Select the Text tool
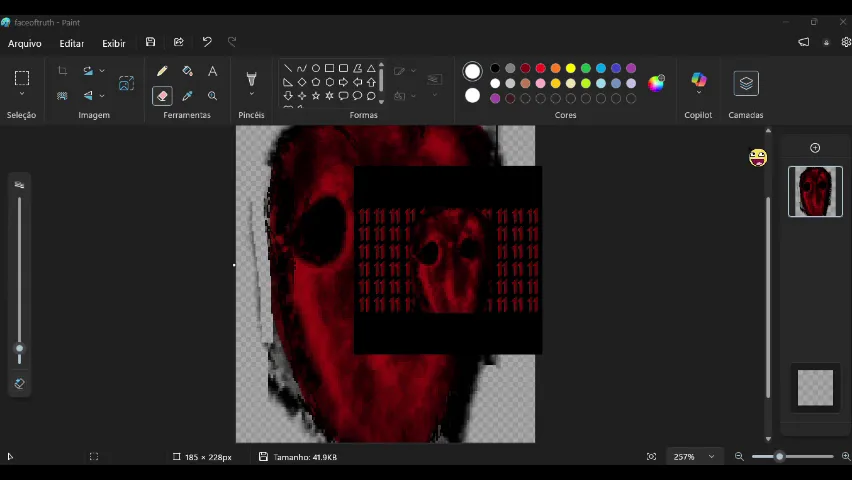Image resolution: width=852 pixels, height=480 pixels. [x=212, y=71]
